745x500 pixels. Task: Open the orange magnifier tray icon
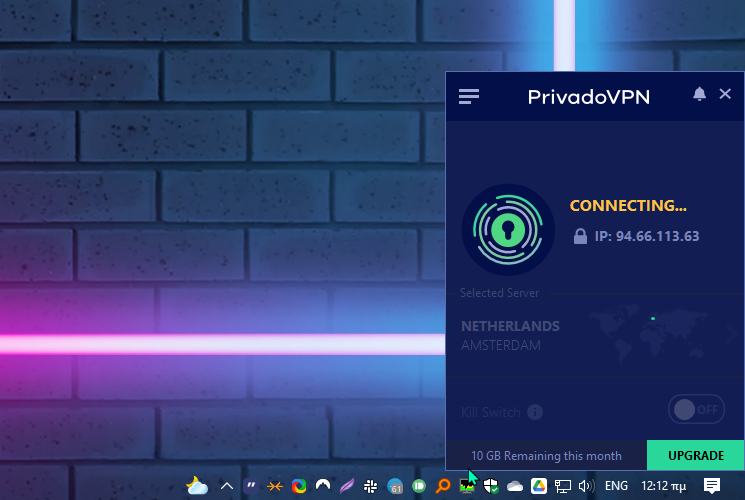(x=443, y=486)
